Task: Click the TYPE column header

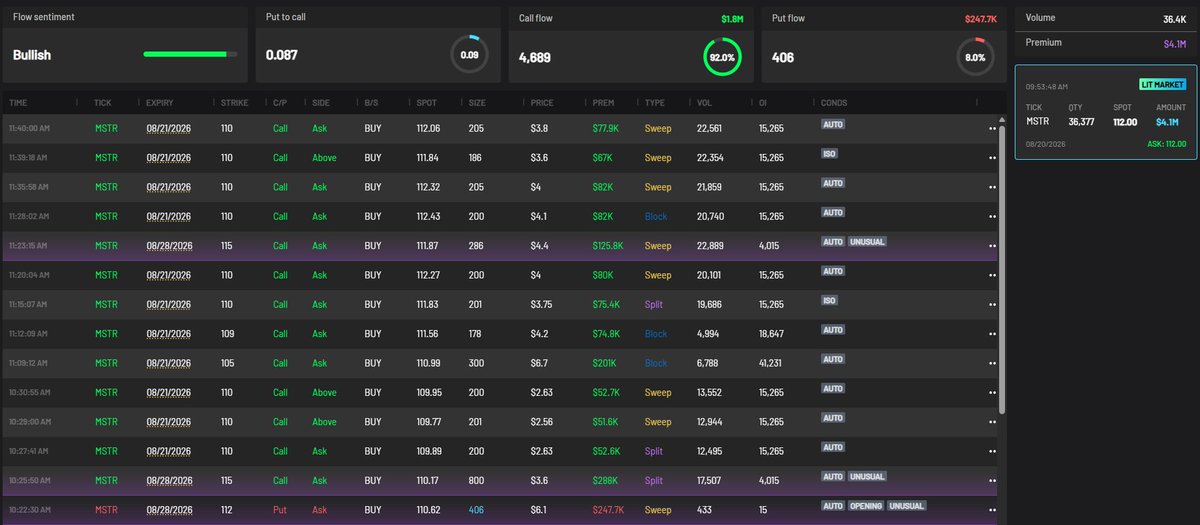Action: click(x=654, y=103)
